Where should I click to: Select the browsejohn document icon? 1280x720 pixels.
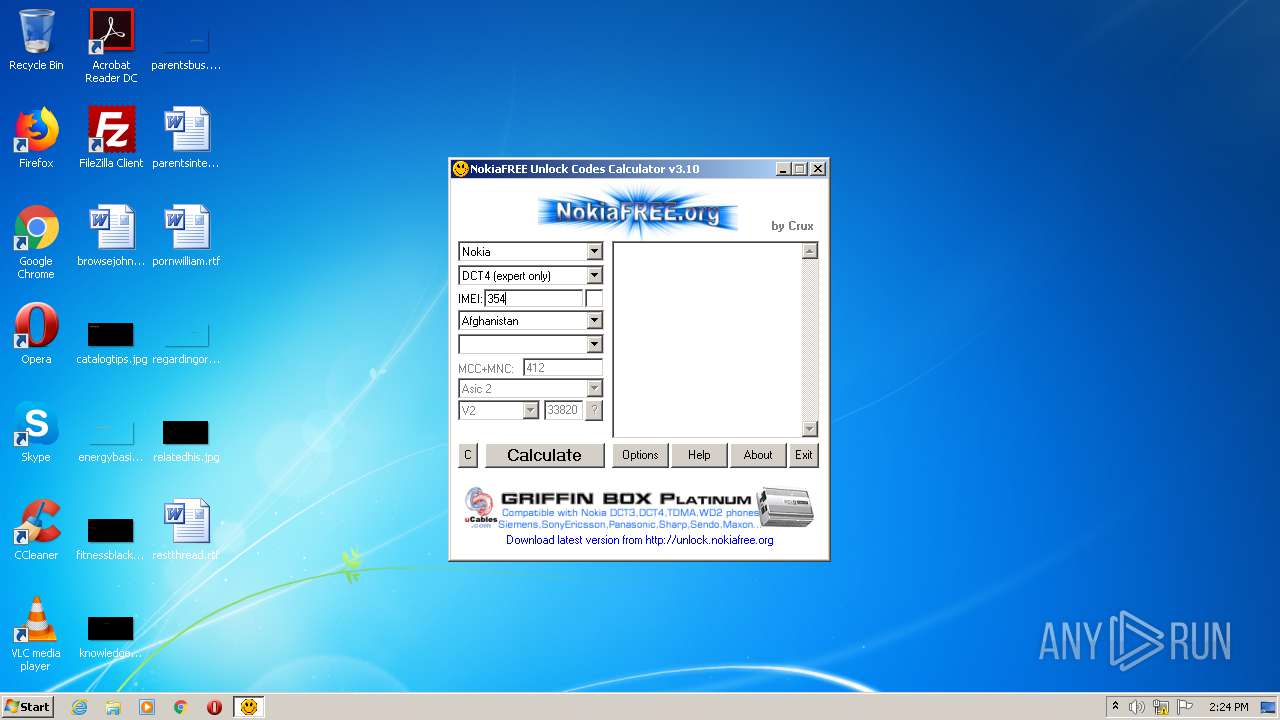point(111,236)
